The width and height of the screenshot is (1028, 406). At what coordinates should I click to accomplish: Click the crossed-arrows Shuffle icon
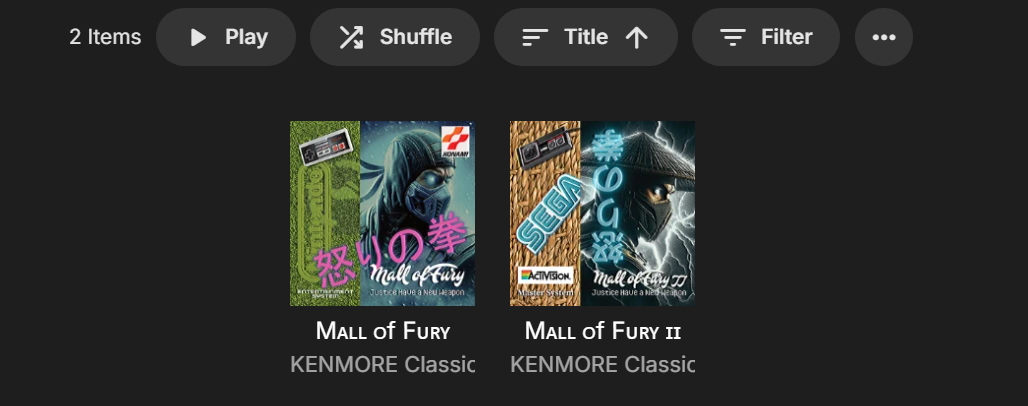point(351,37)
